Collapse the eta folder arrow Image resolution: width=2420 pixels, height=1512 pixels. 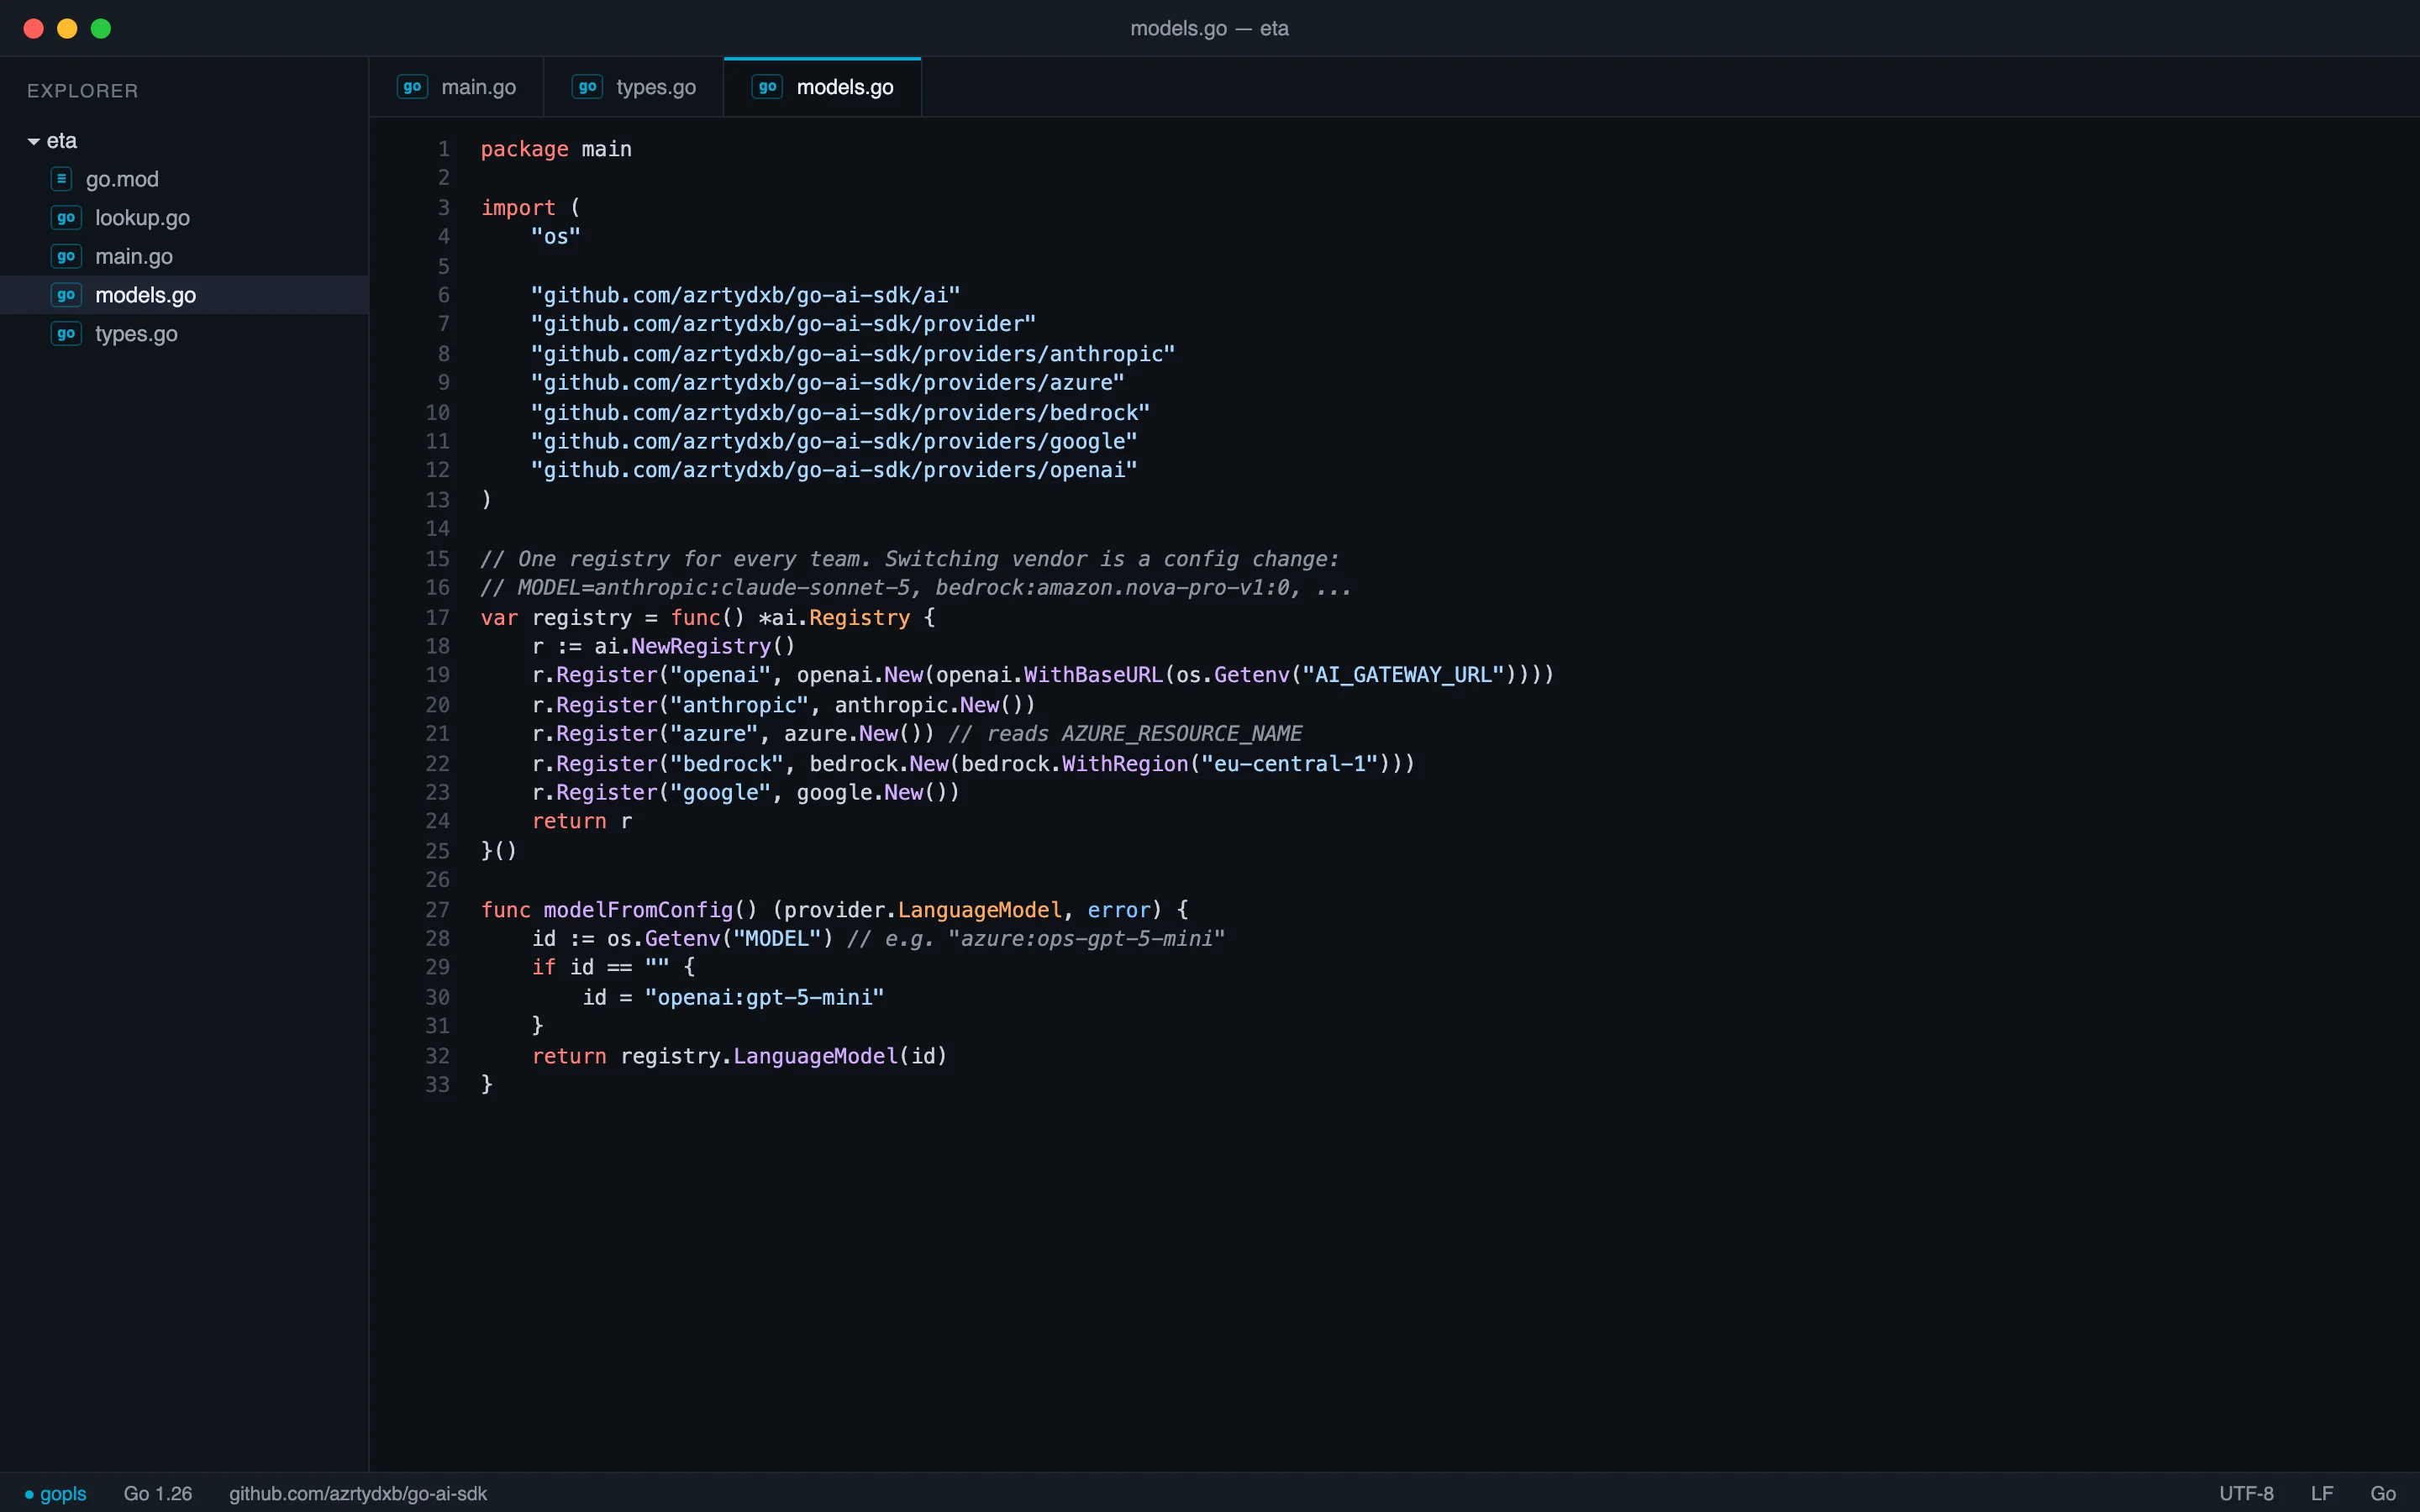(x=34, y=141)
